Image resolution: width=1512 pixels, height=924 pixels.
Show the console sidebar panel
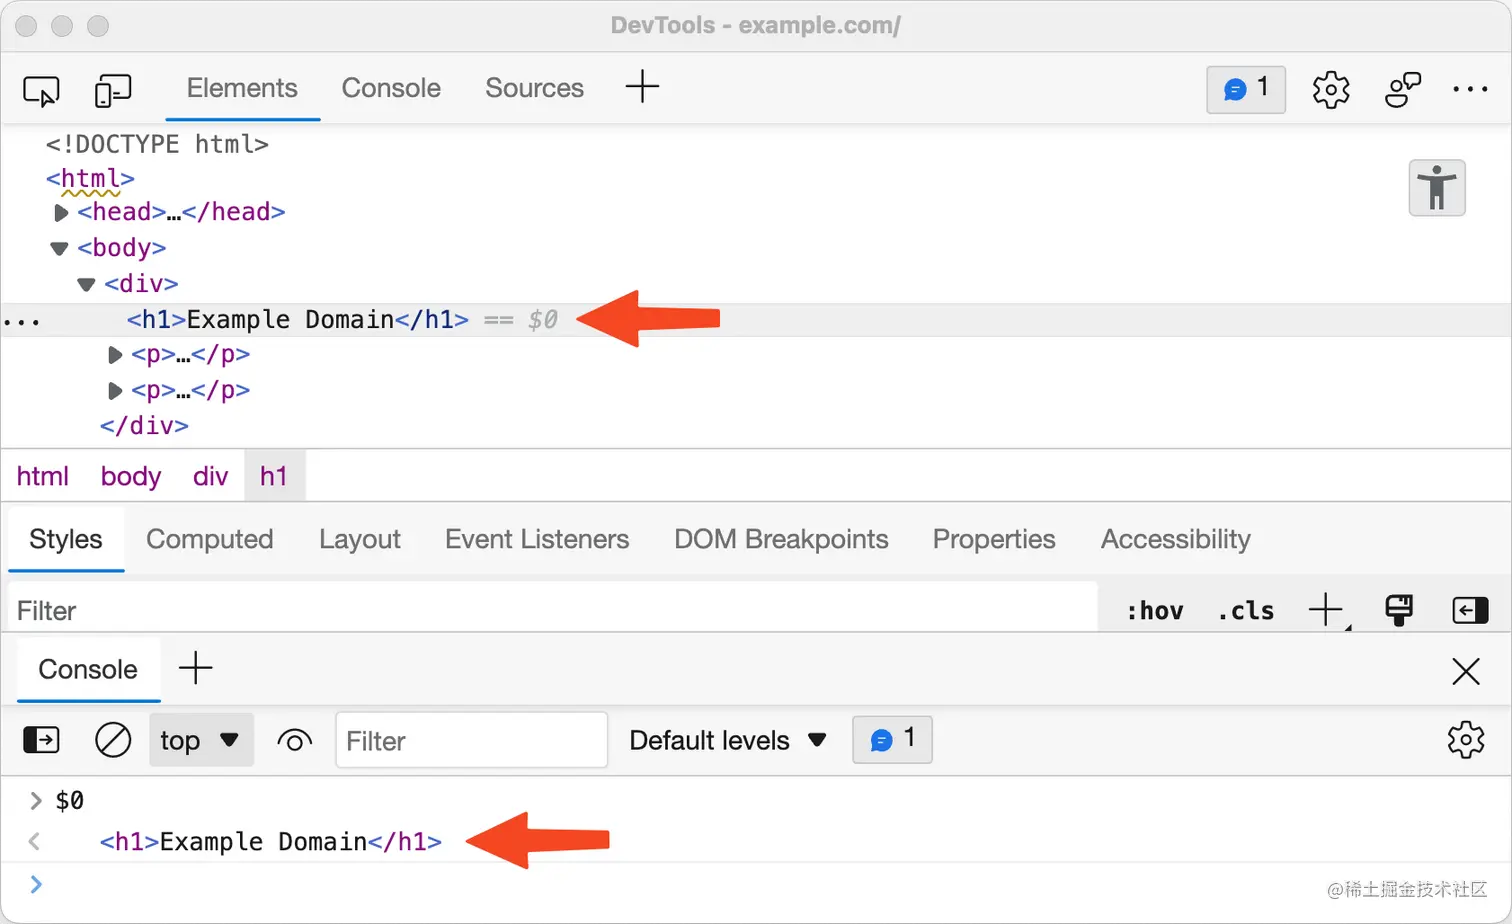41,740
